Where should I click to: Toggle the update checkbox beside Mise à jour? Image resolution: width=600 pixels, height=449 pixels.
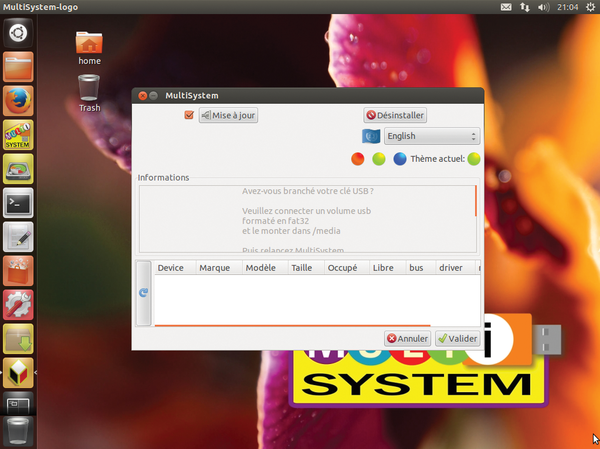point(189,115)
